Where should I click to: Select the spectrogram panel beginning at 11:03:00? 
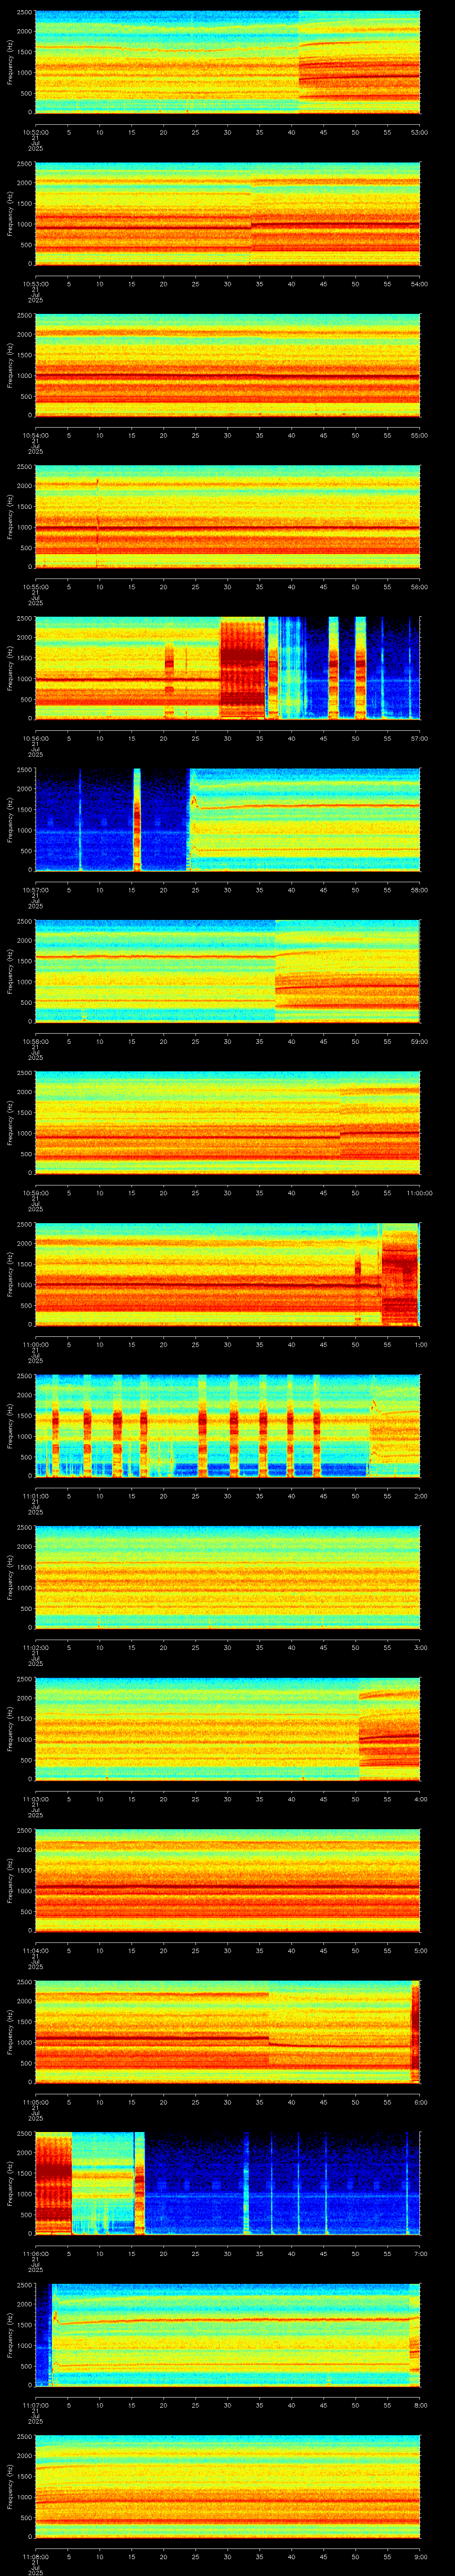pos(227,1729)
